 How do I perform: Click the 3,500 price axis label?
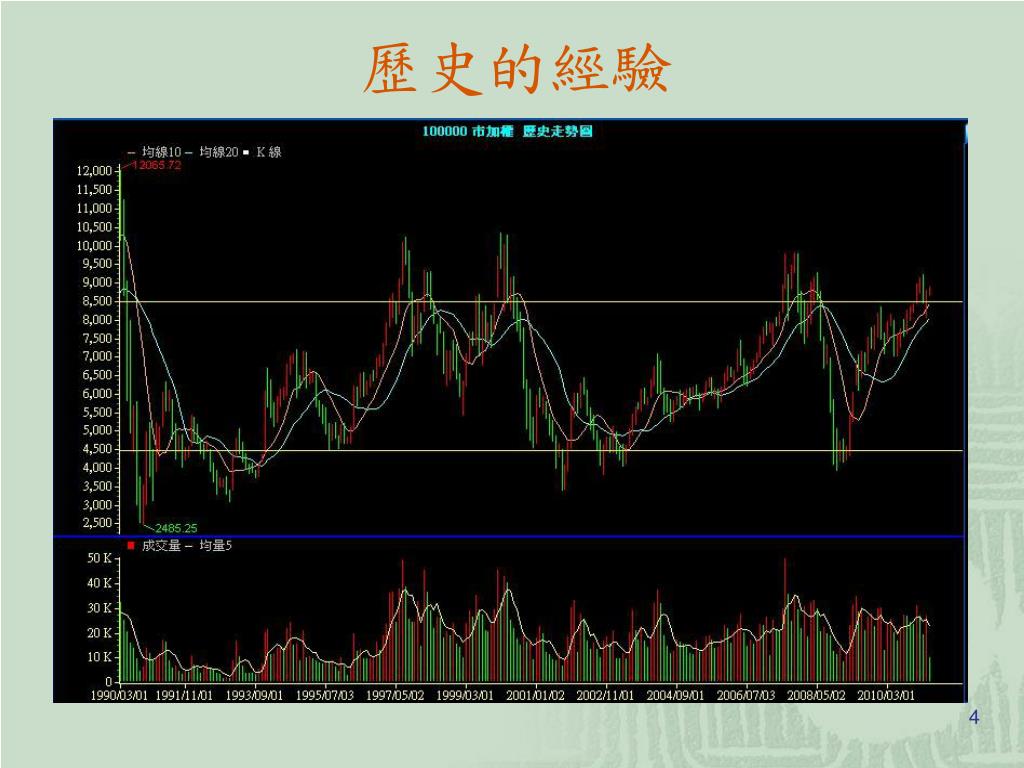point(97,487)
